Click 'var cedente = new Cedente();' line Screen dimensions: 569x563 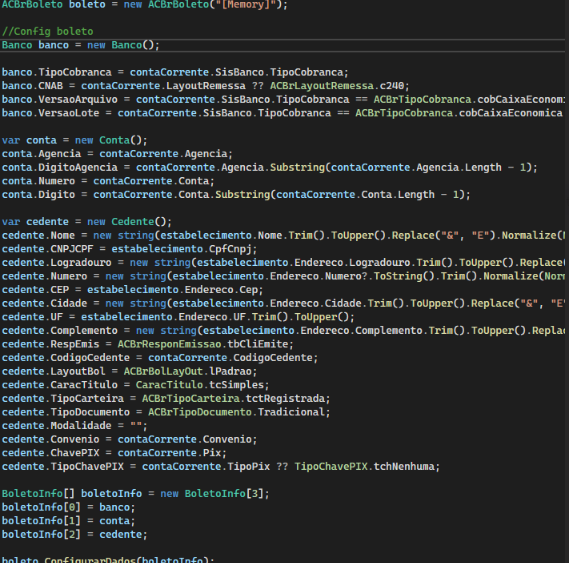click(87, 222)
